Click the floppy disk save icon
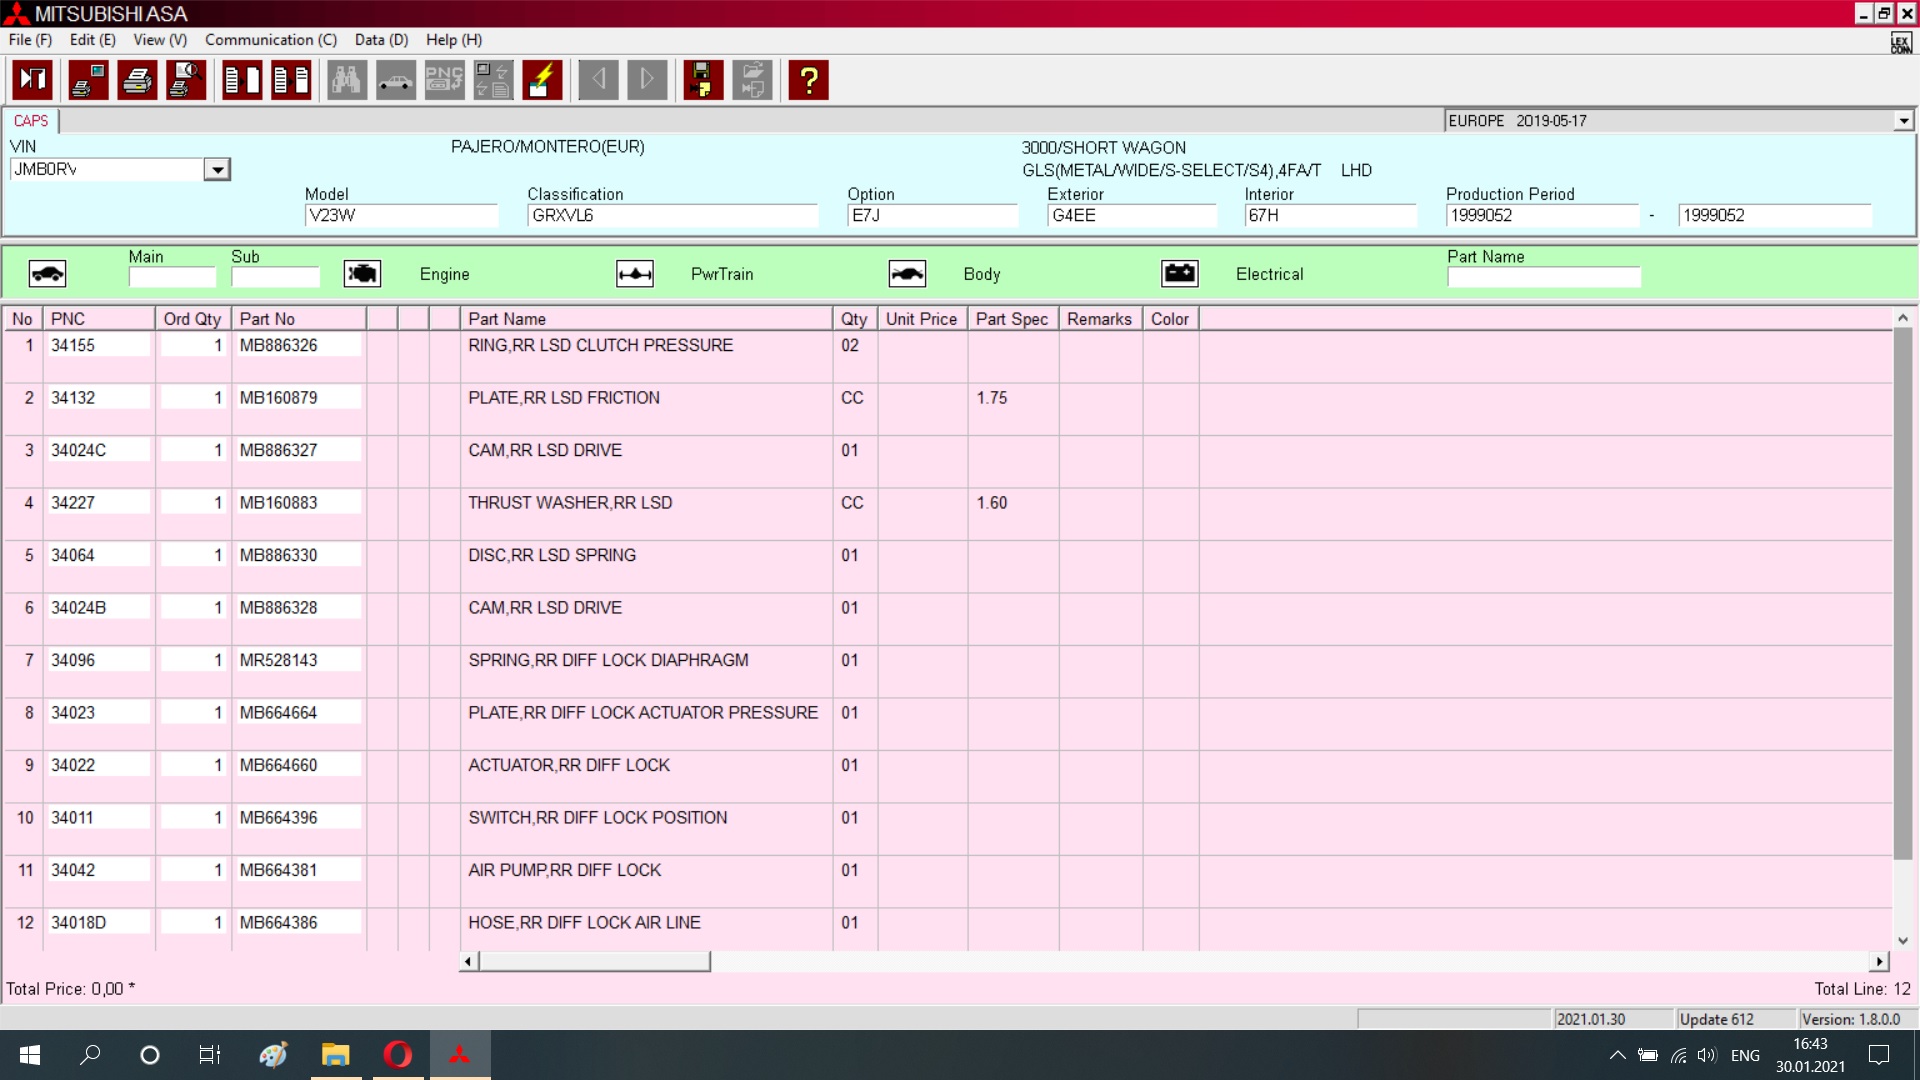Viewport: 1920px width, 1080px height. [x=703, y=80]
